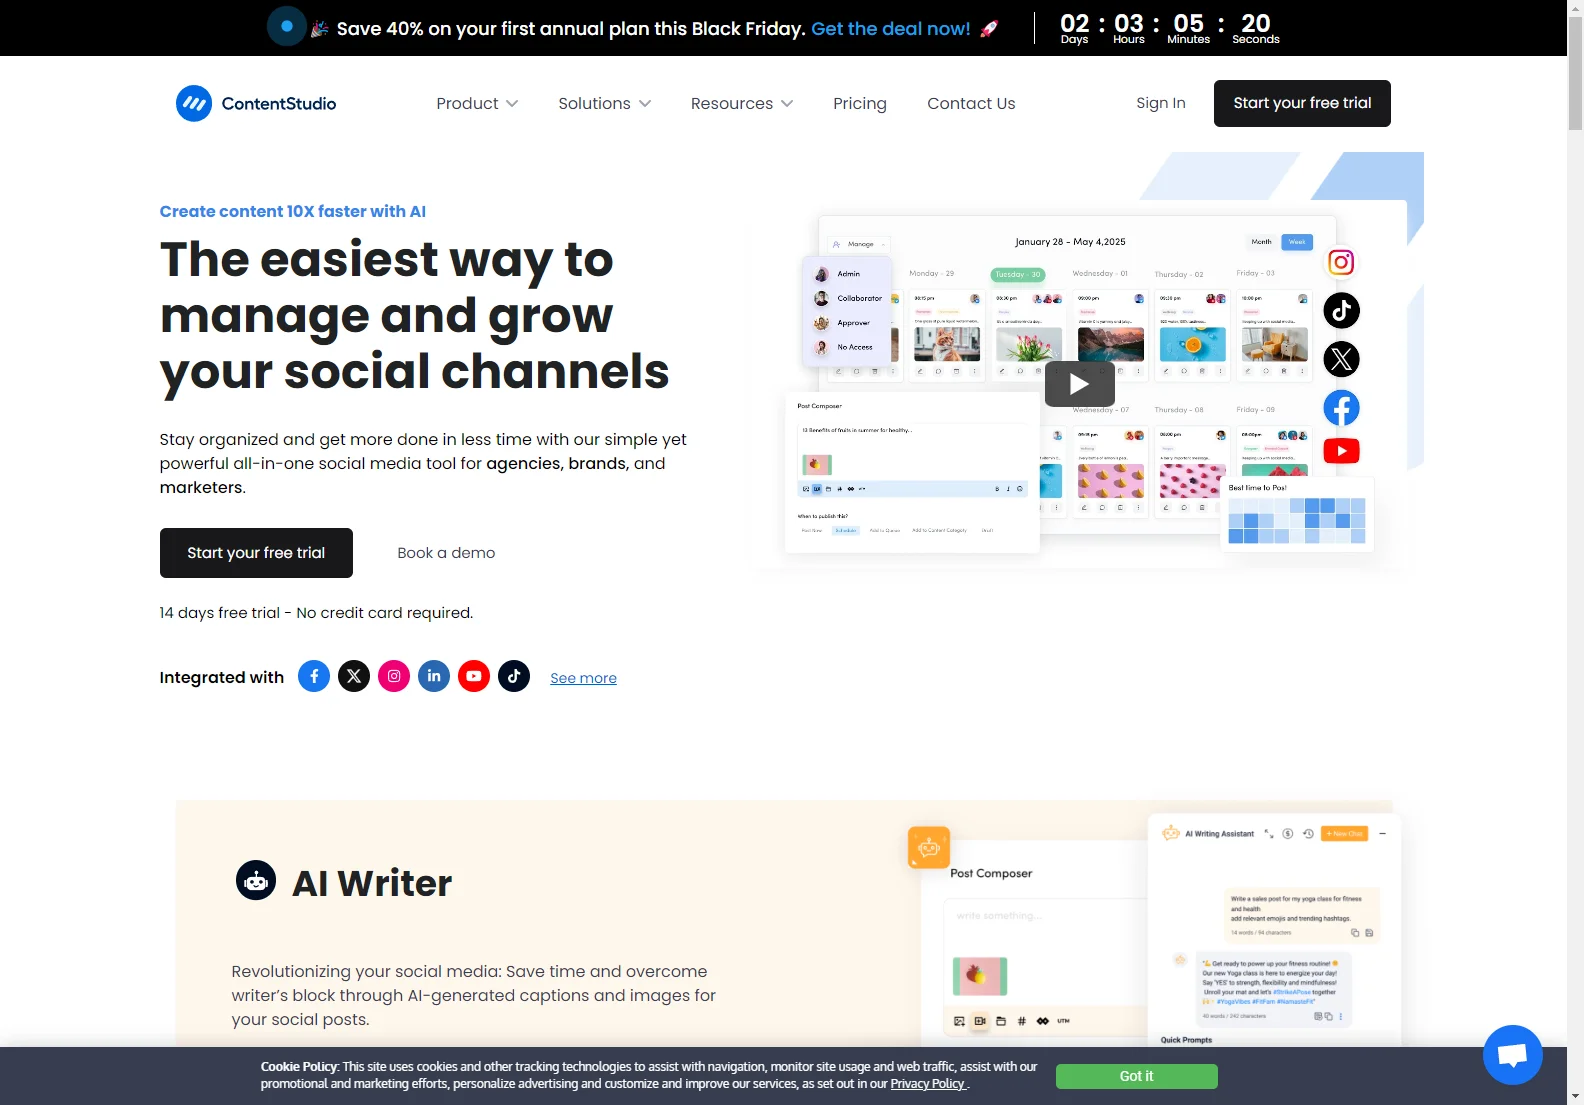Click the ContentStudio logo icon
The height and width of the screenshot is (1105, 1584).
[194, 103]
